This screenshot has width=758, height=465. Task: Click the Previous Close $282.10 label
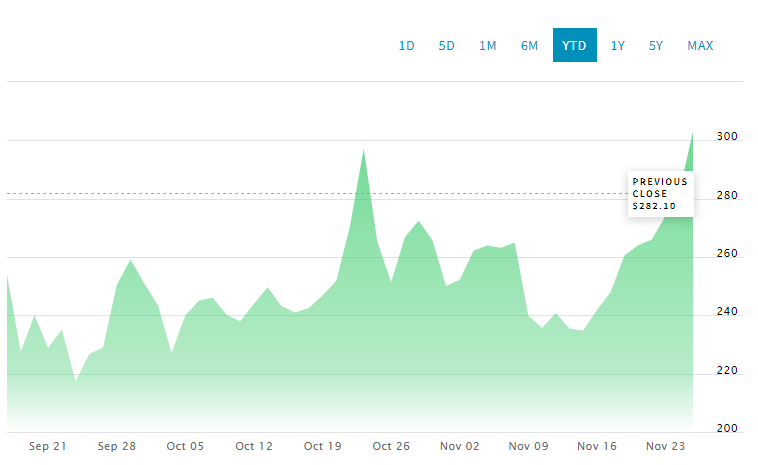(x=660, y=194)
